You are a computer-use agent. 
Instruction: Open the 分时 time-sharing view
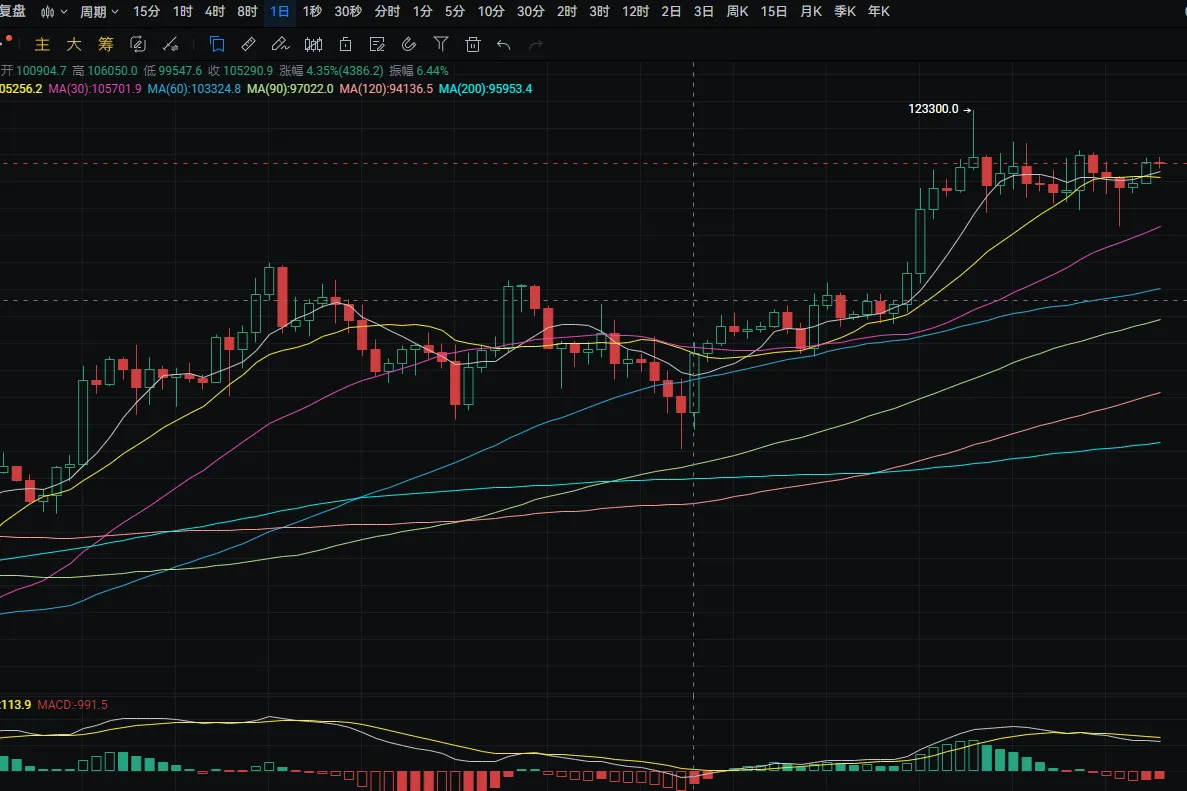[387, 11]
